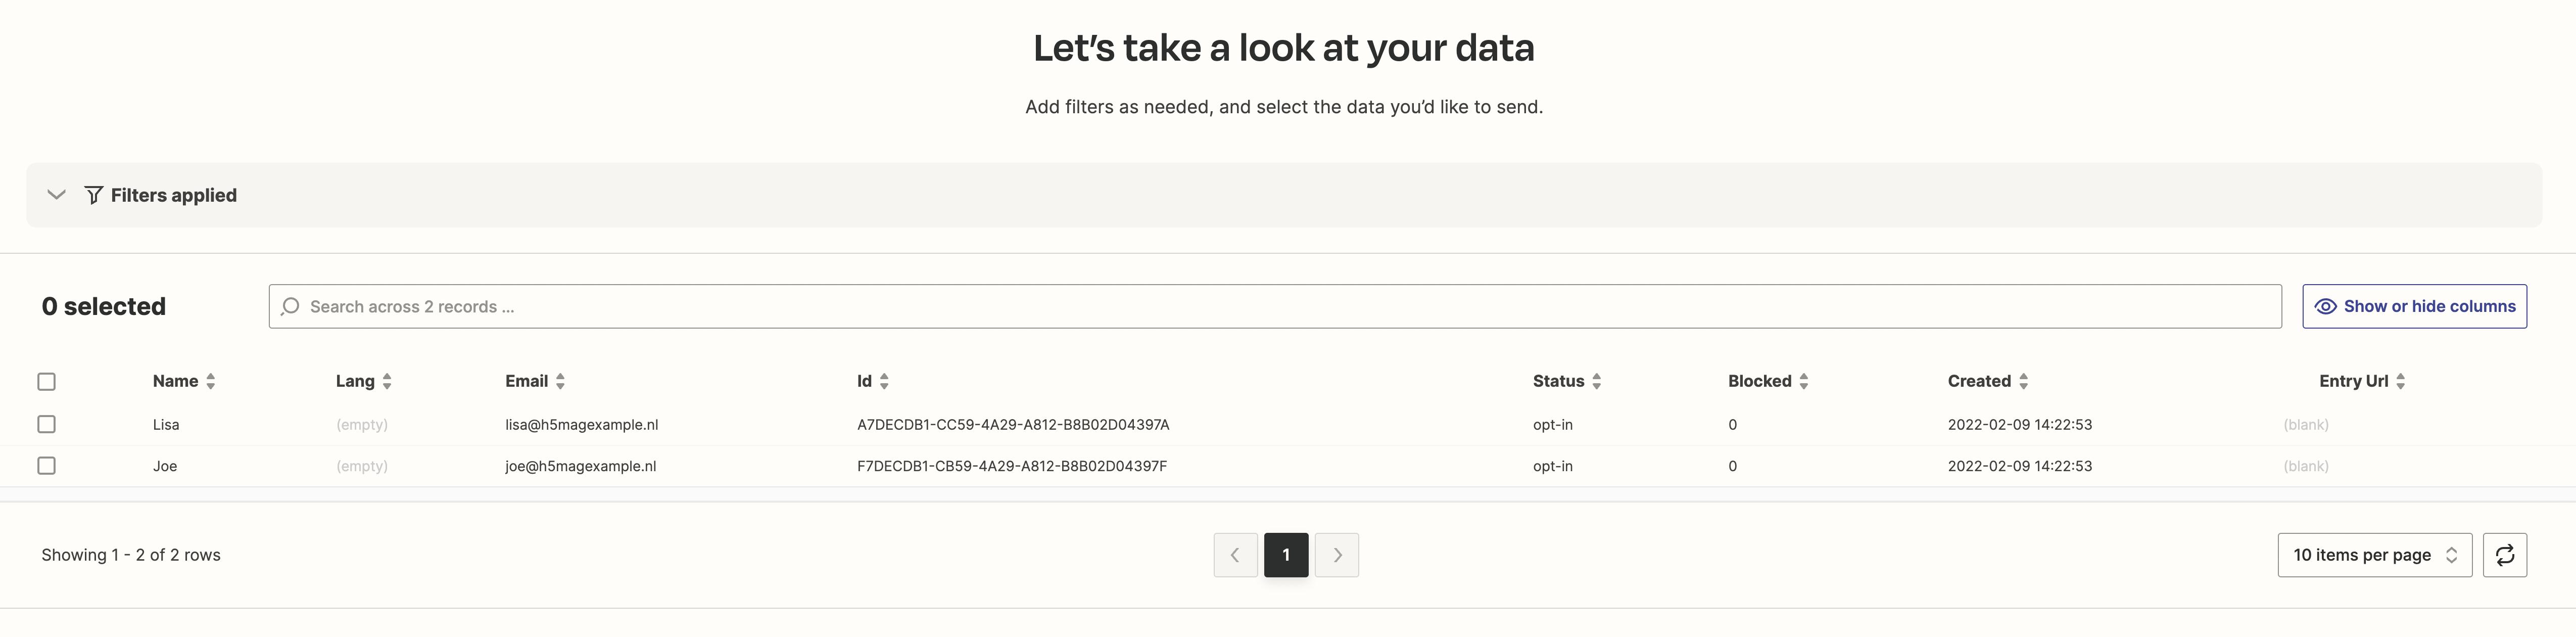Select page 1 in pagination

pyautogui.click(x=1286, y=555)
